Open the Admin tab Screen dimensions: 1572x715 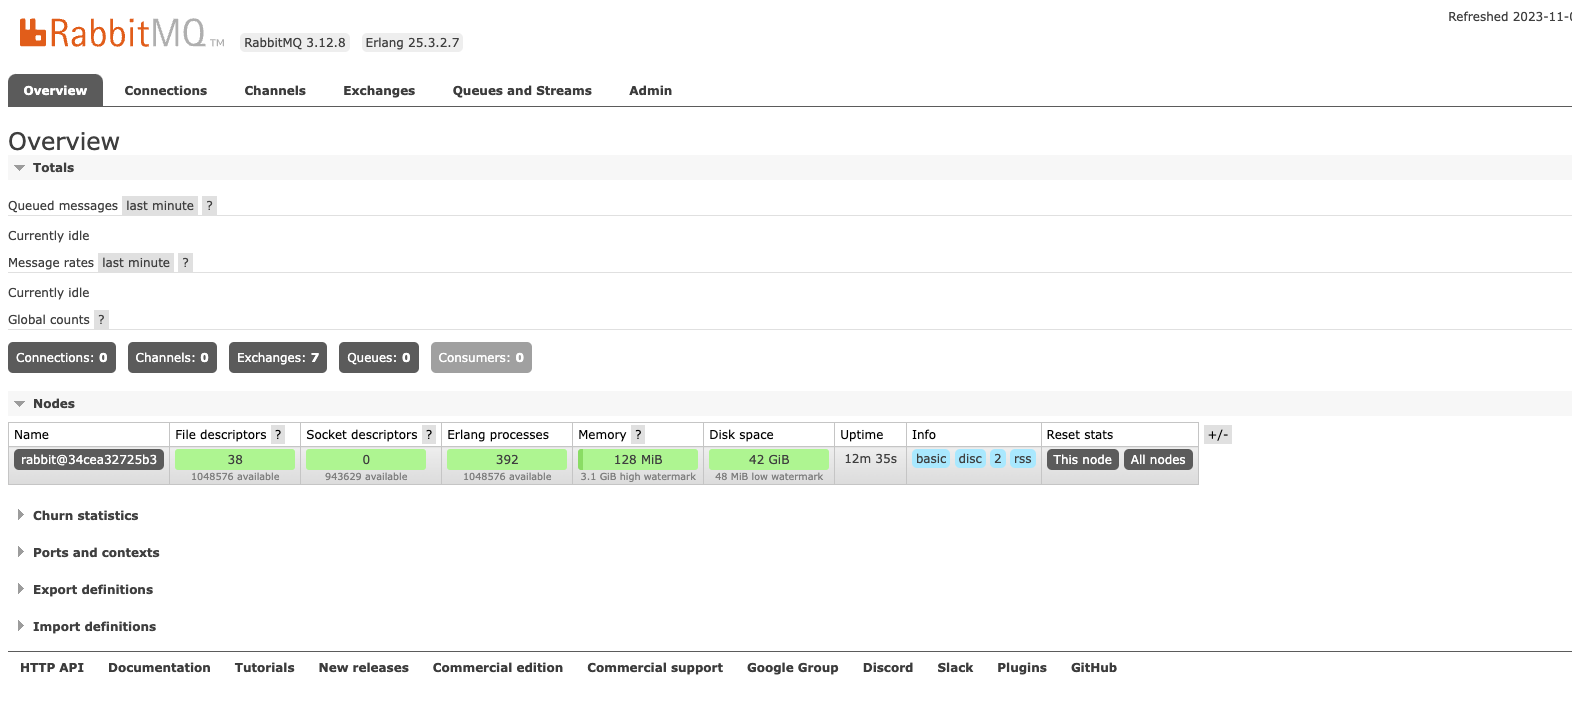[650, 90]
